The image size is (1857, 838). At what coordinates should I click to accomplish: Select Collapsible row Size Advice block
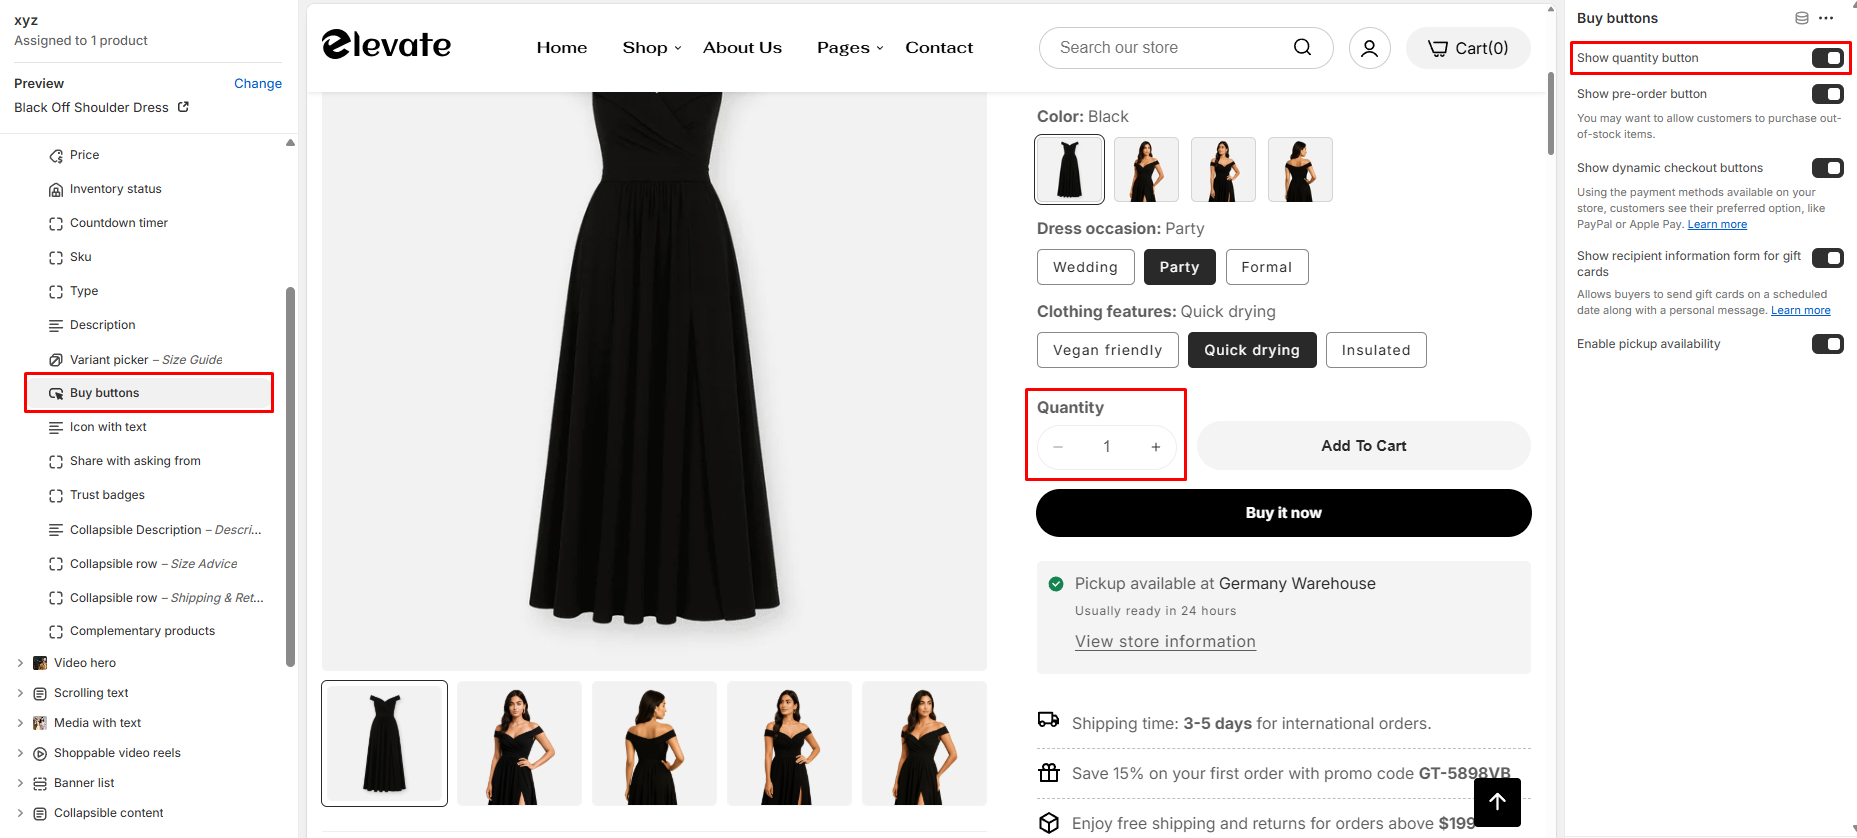coord(153,564)
